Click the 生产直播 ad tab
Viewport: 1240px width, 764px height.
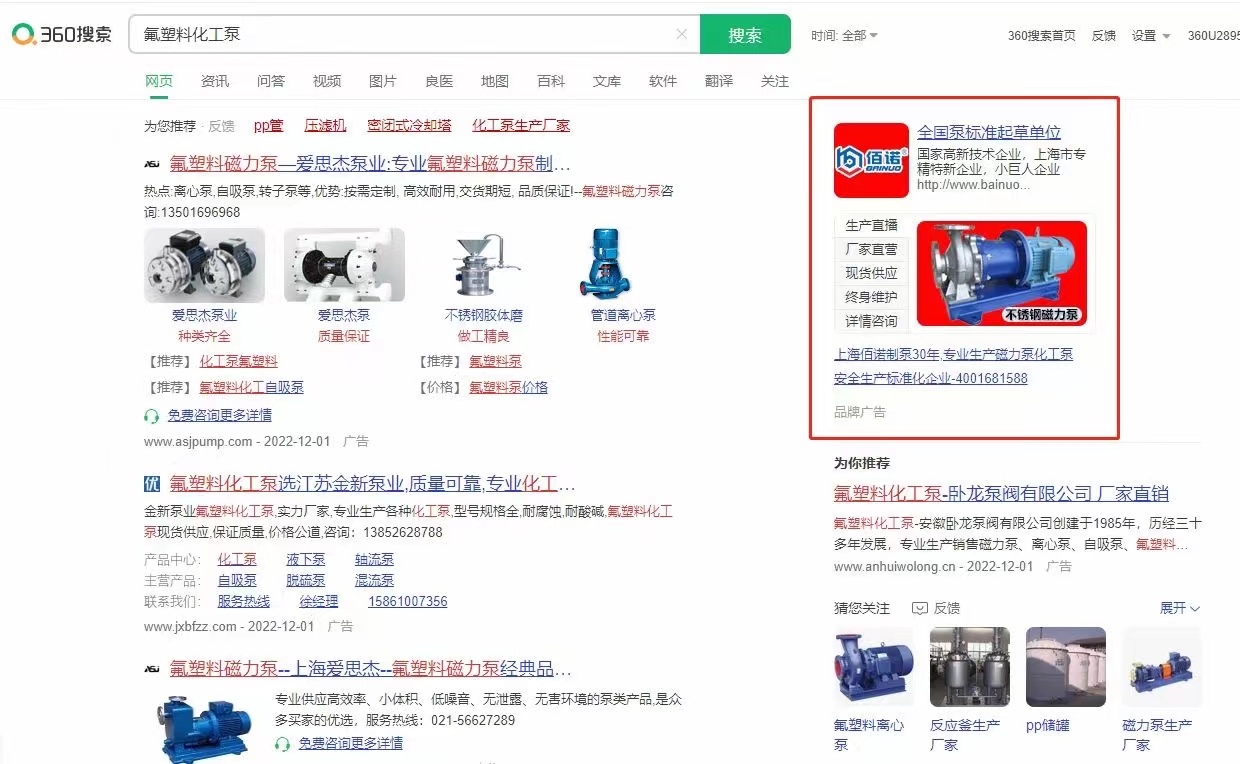(x=871, y=225)
